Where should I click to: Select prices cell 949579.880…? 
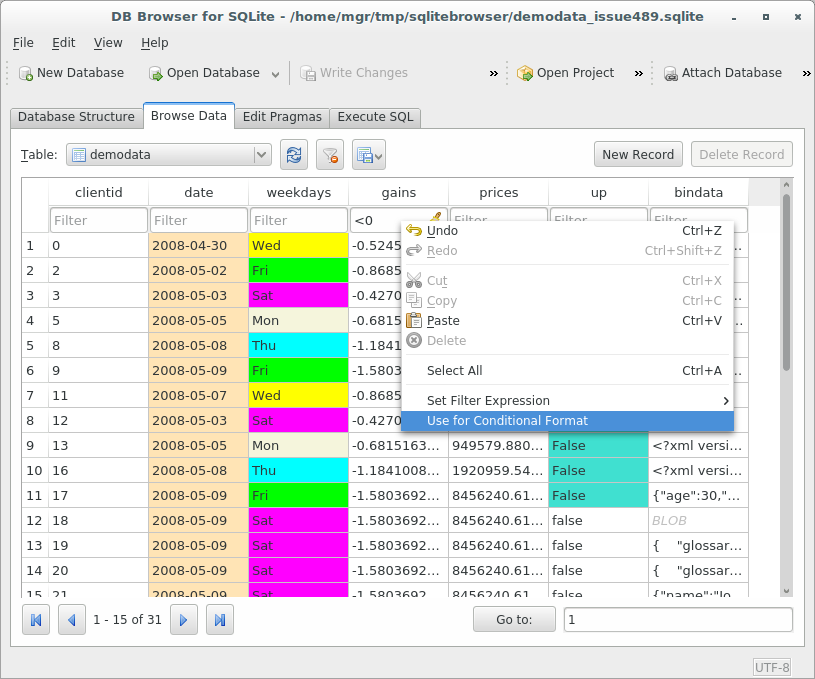[498, 446]
